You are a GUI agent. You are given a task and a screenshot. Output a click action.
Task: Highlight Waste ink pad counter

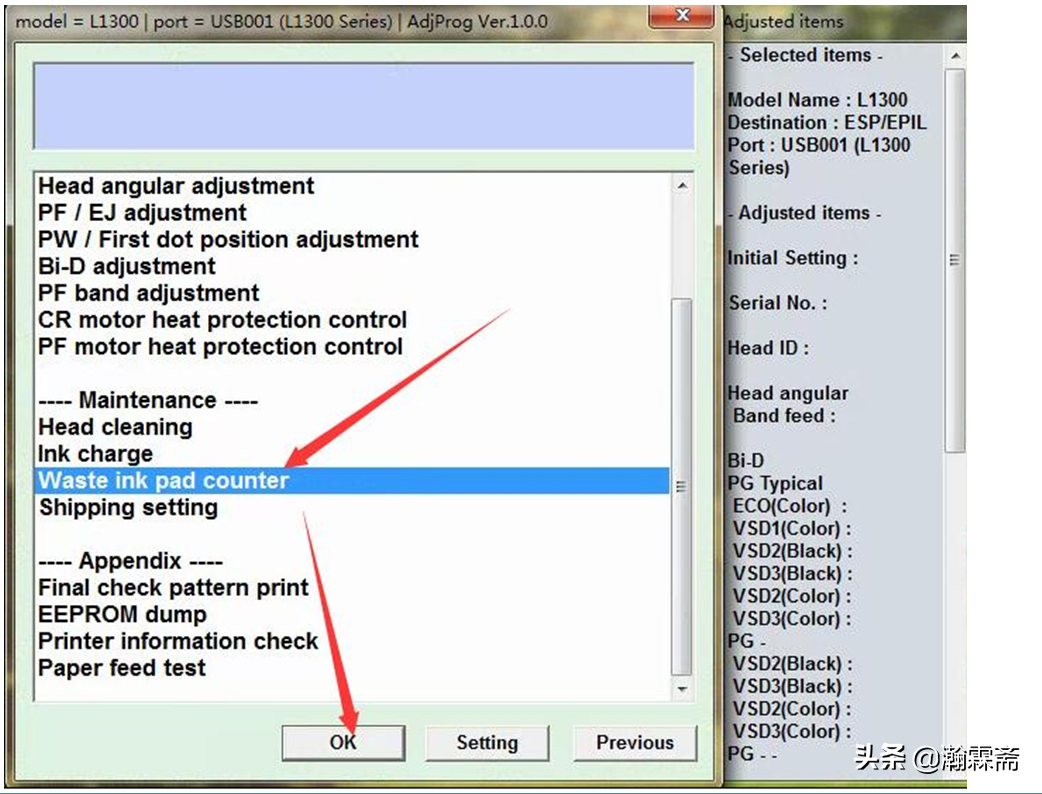coord(352,480)
